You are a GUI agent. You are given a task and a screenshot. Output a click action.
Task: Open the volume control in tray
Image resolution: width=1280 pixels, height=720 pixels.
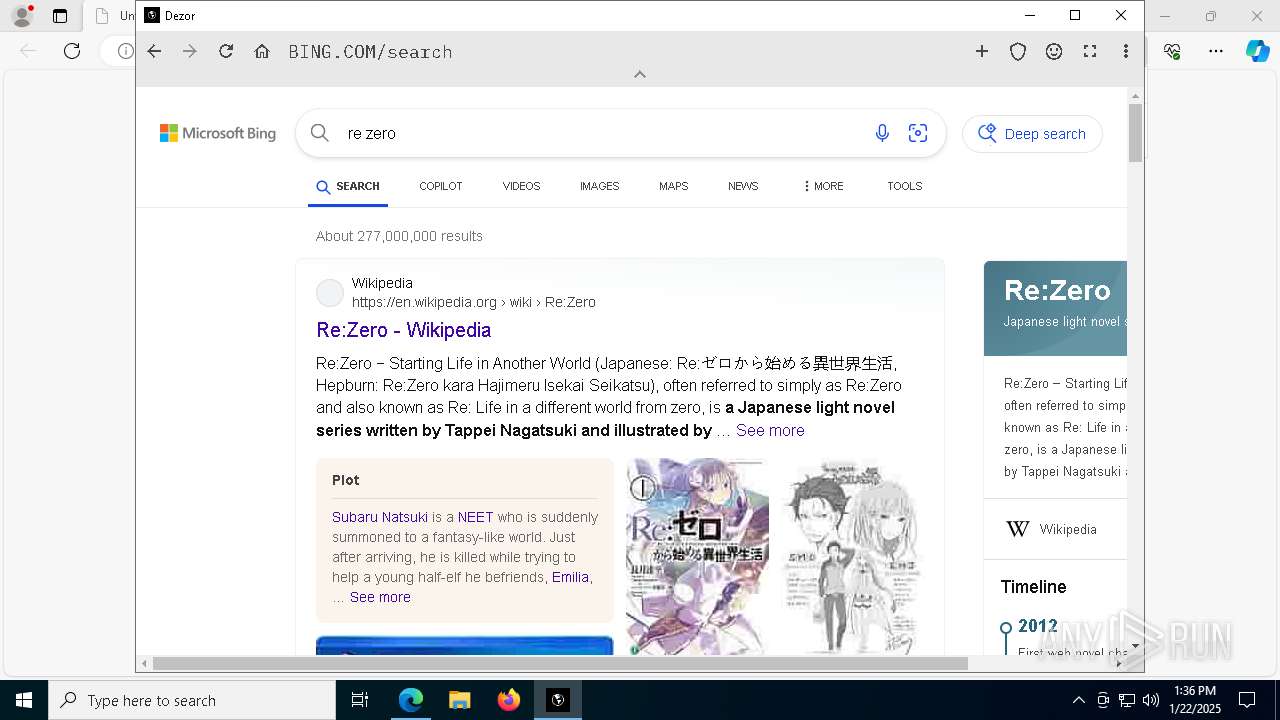pos(1151,700)
